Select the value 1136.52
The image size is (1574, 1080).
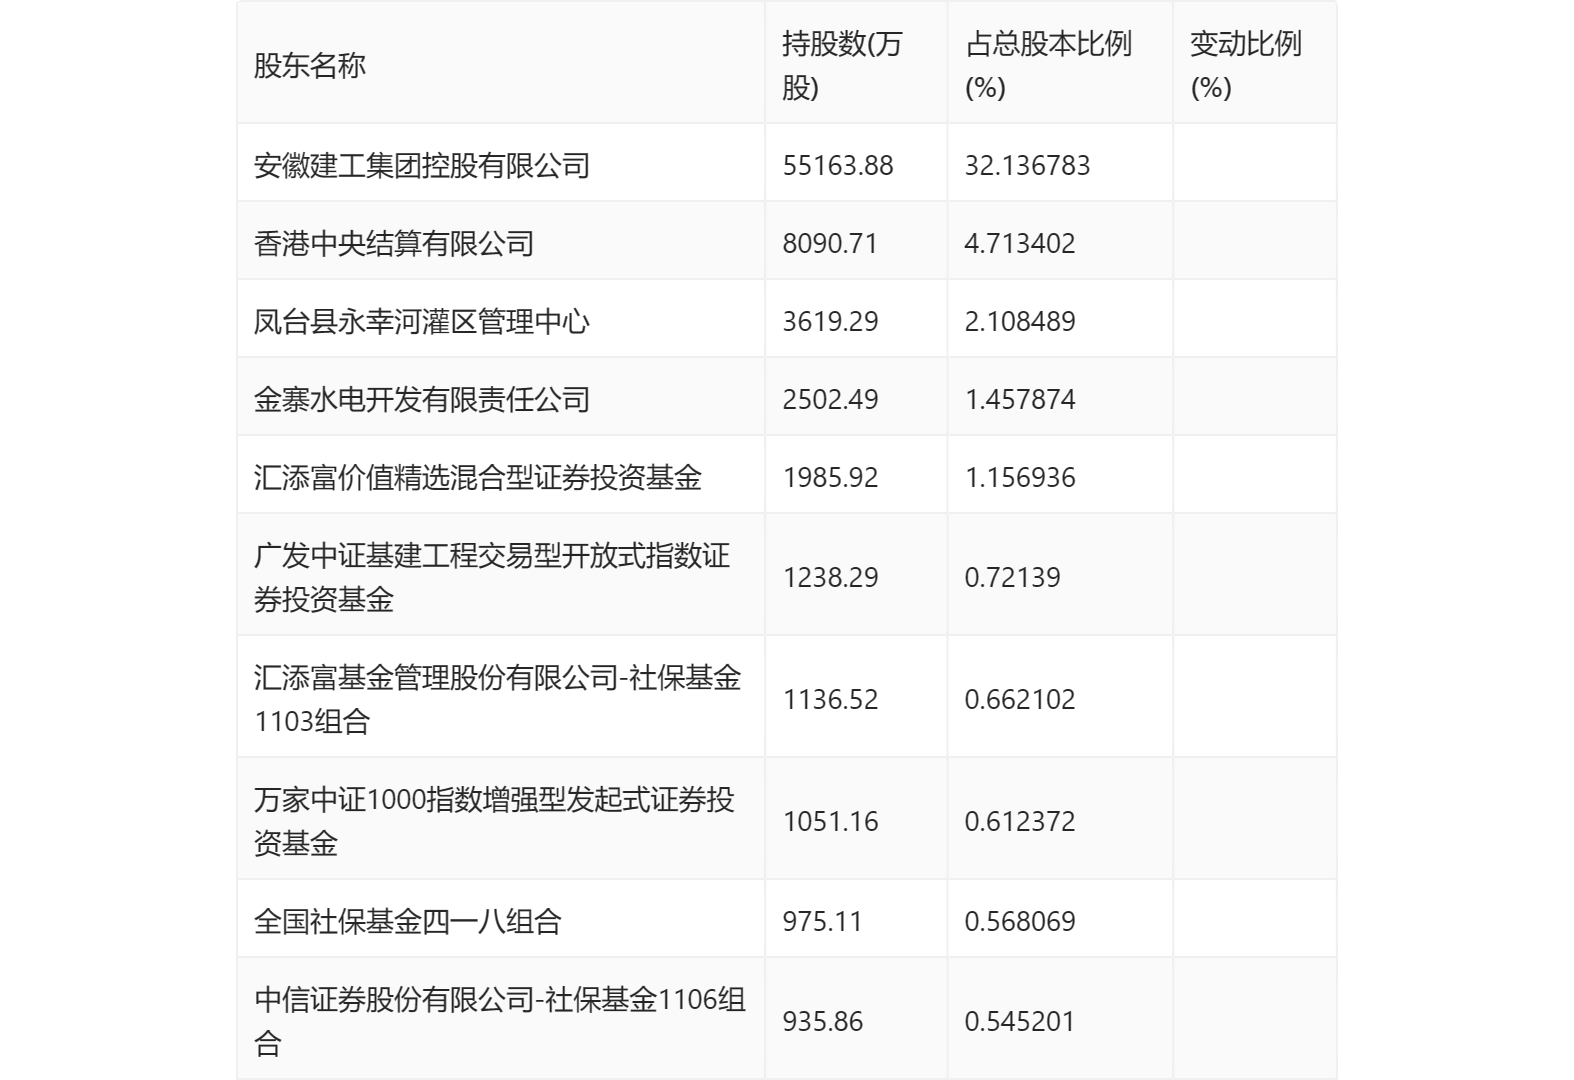coord(830,699)
